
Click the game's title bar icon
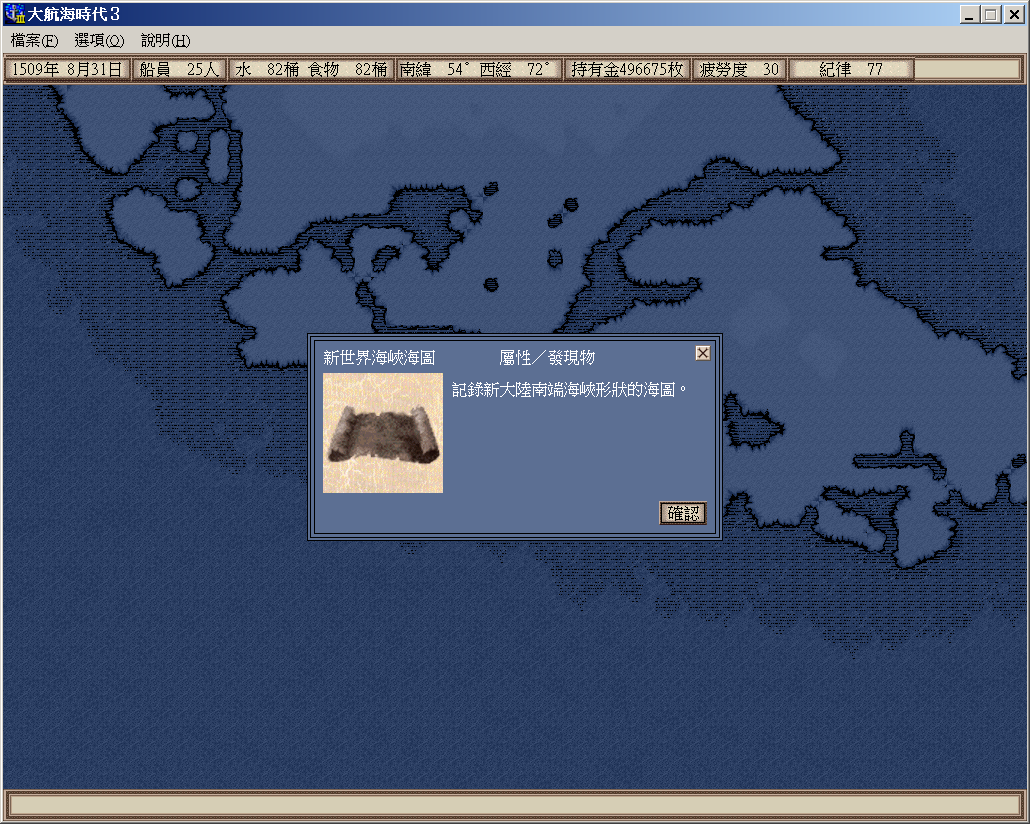click(x=14, y=14)
